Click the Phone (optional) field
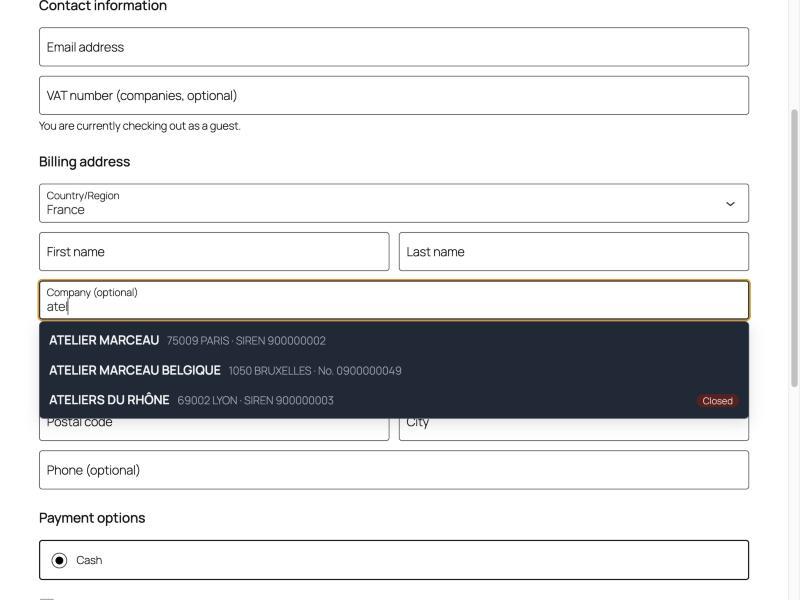Screen dimensions: 800x600 point(394,470)
